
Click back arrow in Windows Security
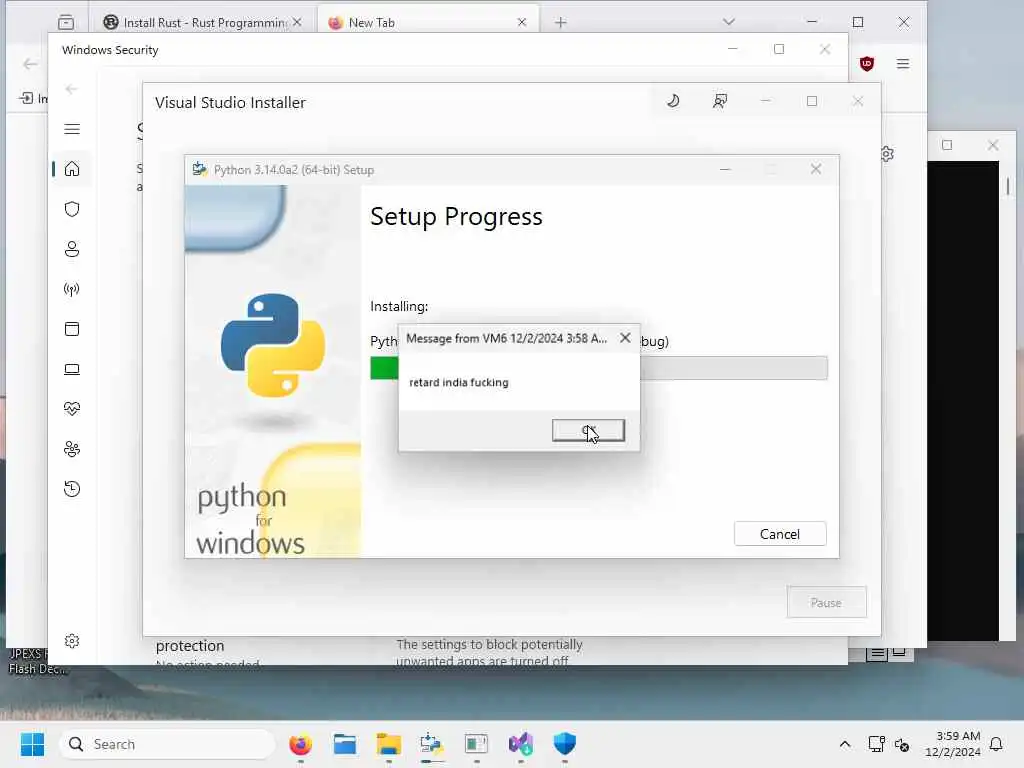(72, 89)
